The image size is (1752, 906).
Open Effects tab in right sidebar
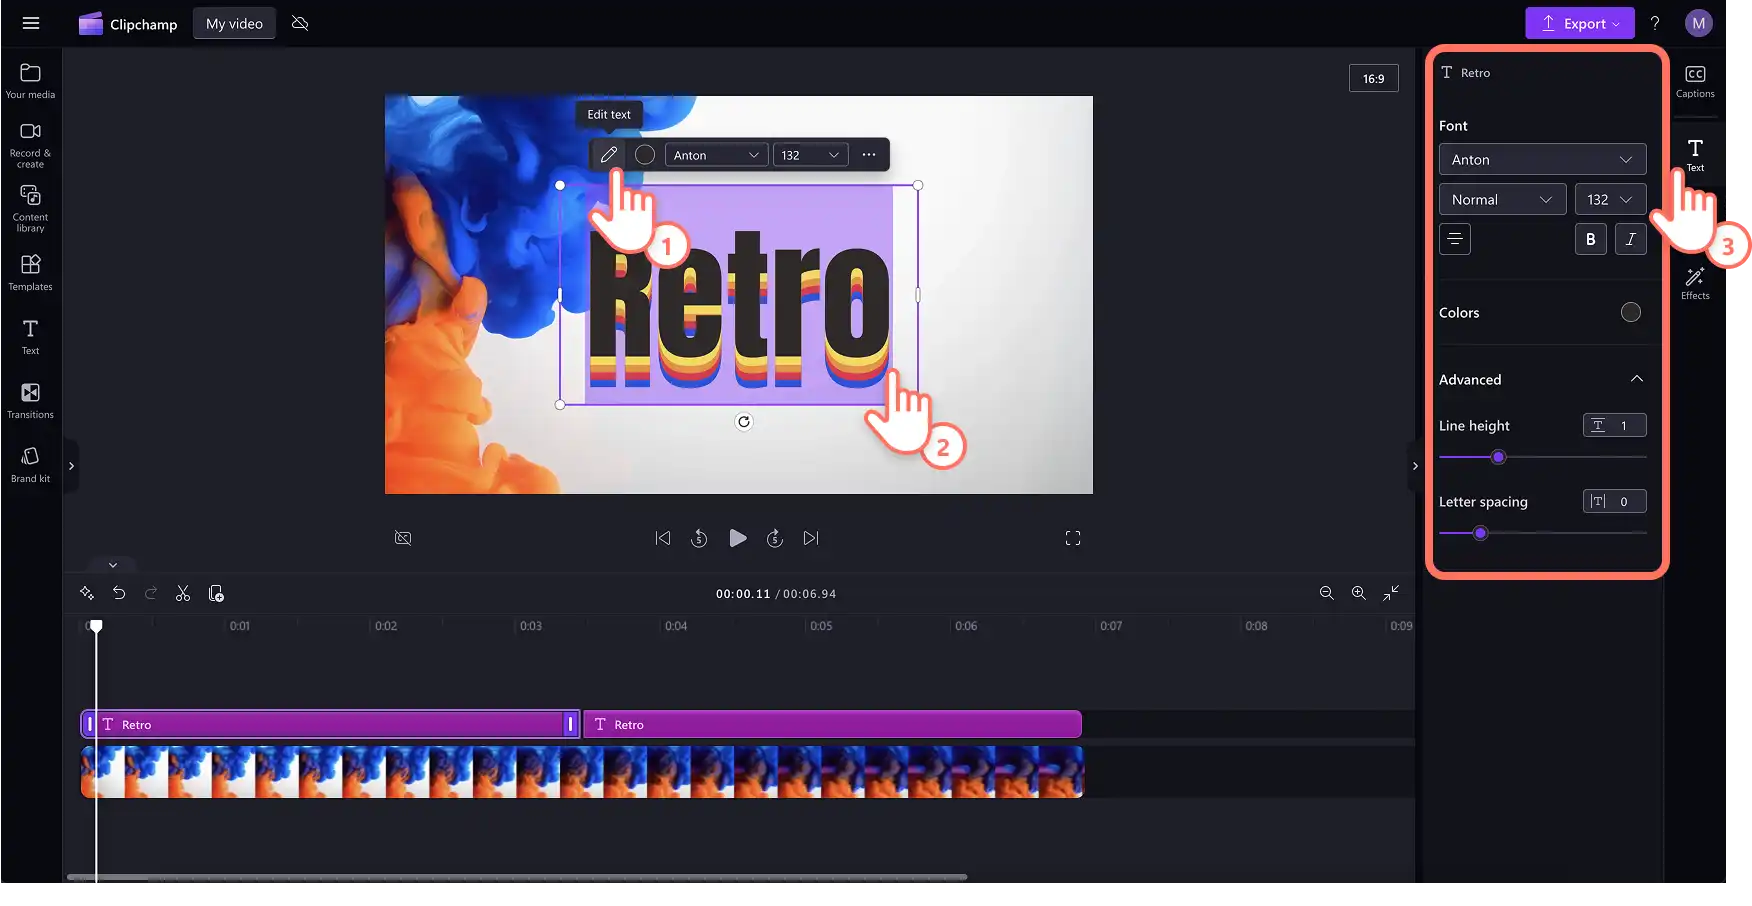[x=1695, y=283]
